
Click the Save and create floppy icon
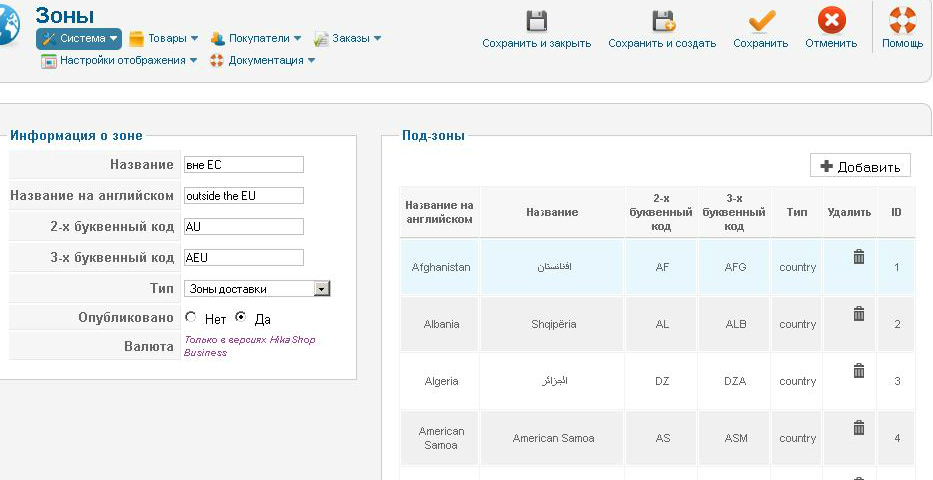pyautogui.click(x=663, y=20)
